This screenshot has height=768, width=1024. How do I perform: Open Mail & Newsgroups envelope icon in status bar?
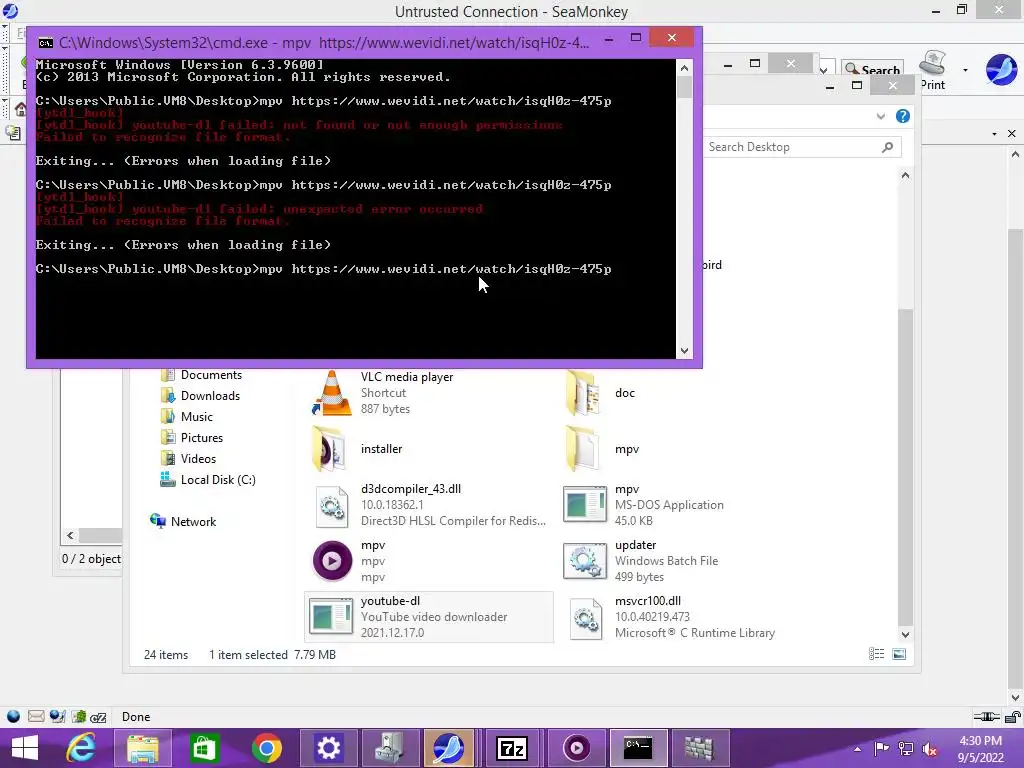[x=36, y=716]
